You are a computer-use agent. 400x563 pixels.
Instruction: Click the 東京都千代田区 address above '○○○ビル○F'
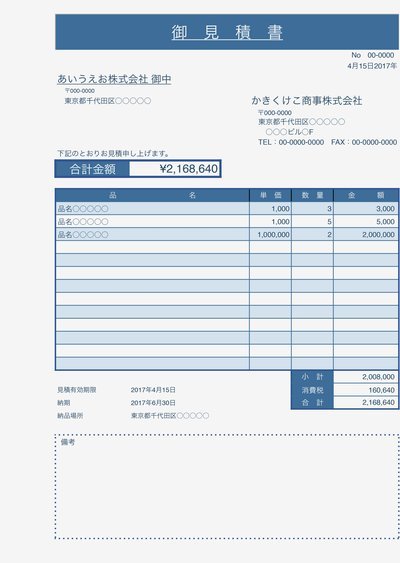coord(302,122)
